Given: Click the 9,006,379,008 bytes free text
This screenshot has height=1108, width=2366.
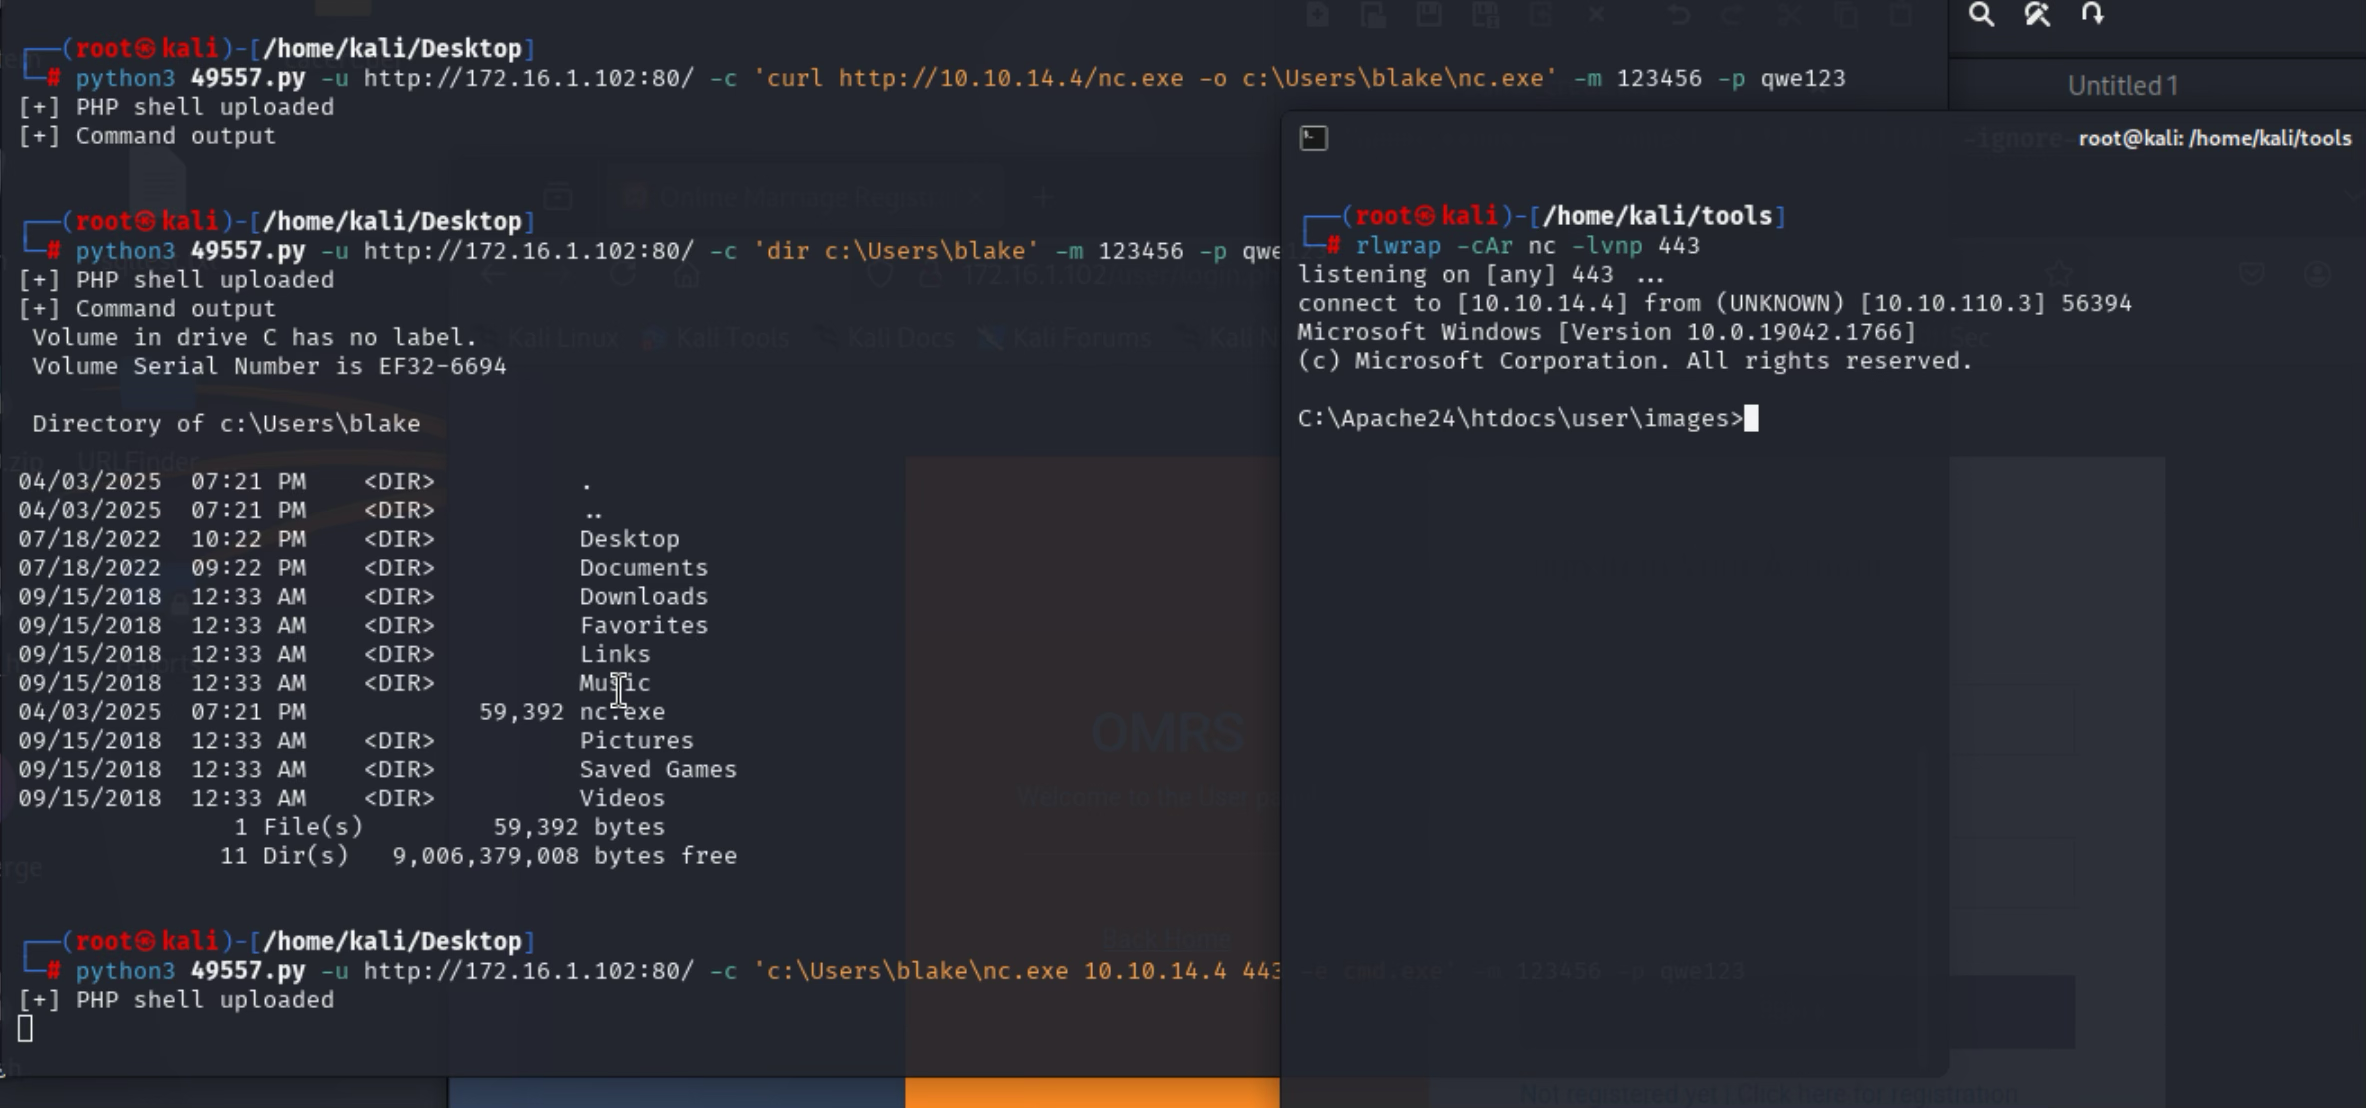Looking at the screenshot, I should tap(564, 856).
